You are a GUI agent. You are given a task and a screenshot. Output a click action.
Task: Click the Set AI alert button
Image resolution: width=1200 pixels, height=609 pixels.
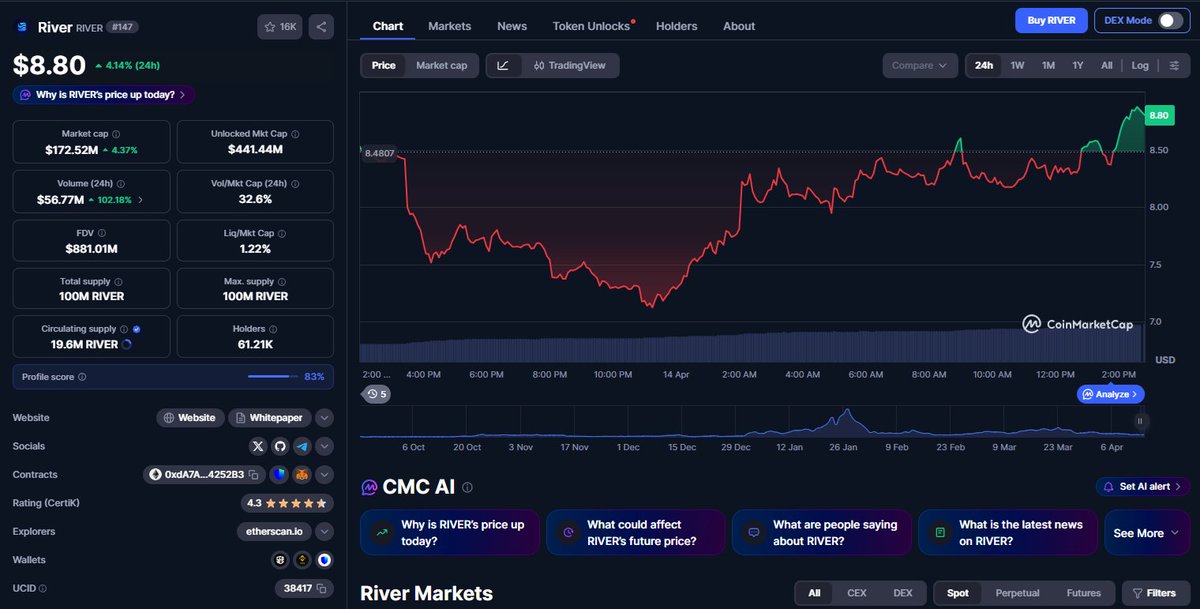coord(1143,487)
